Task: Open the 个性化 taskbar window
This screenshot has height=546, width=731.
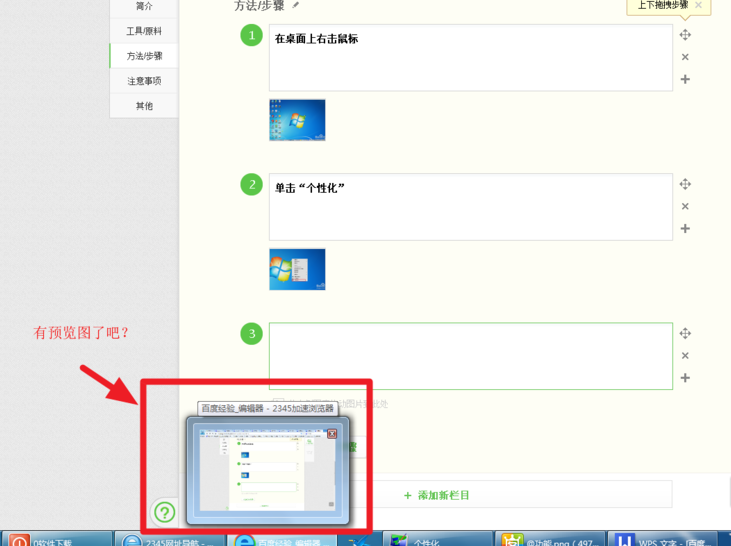Action: click(437, 539)
